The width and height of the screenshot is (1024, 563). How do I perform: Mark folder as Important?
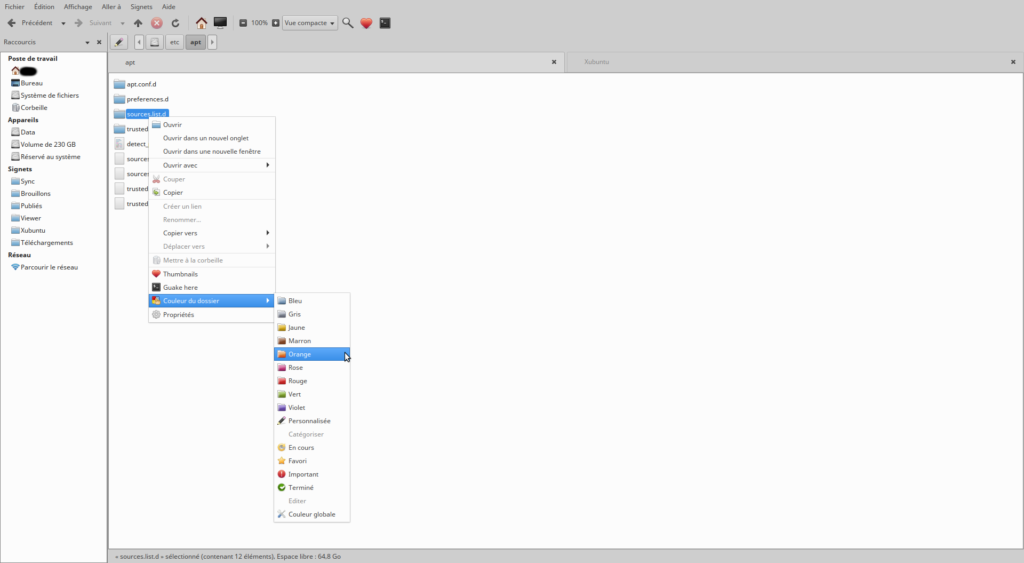pos(312,475)
